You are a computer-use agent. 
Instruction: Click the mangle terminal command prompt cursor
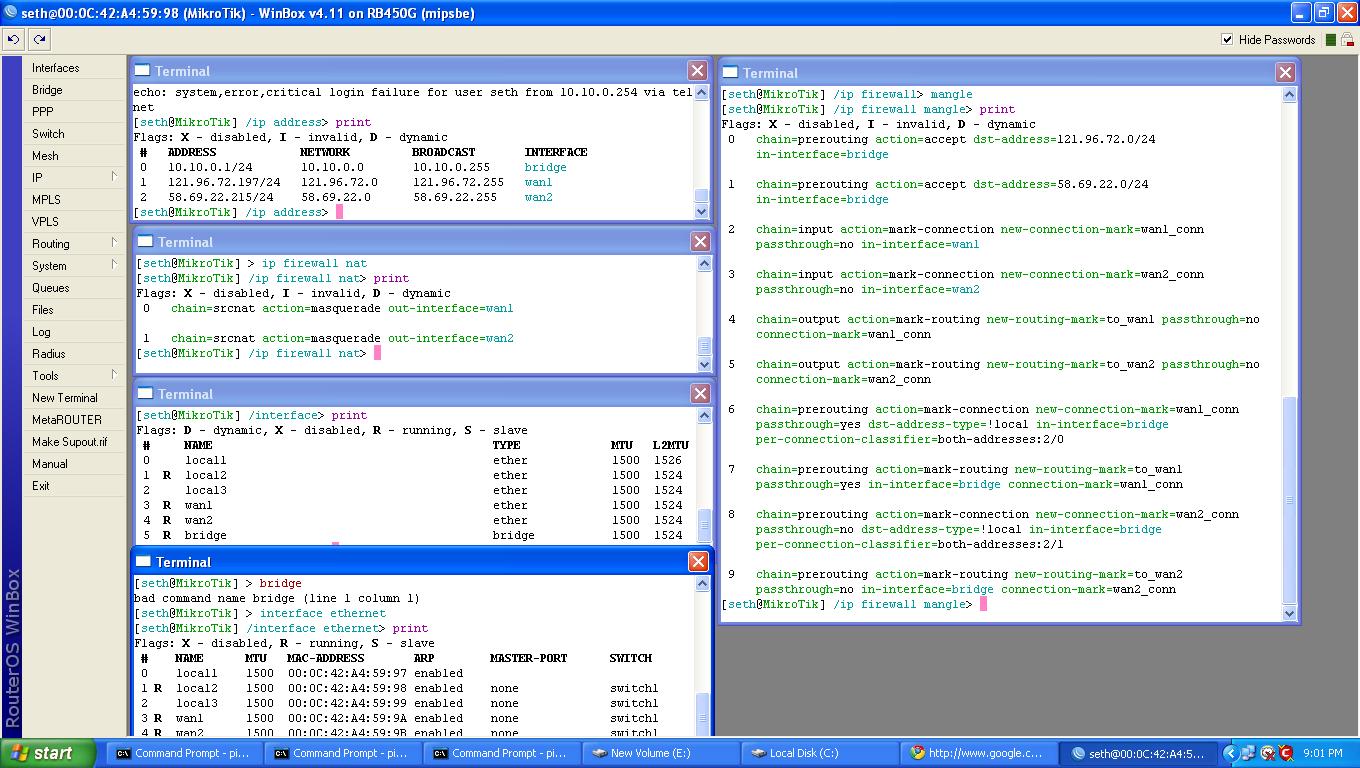click(x=984, y=604)
